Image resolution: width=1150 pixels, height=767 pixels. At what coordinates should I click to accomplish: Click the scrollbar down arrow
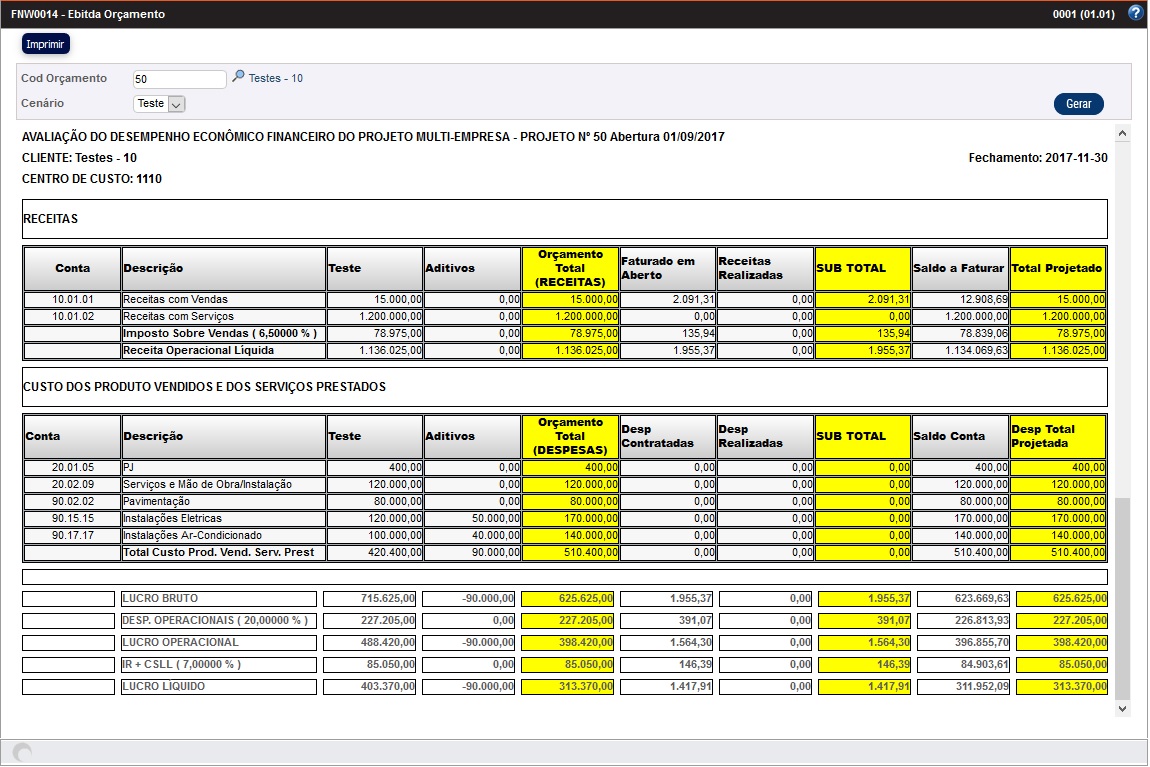1122,706
